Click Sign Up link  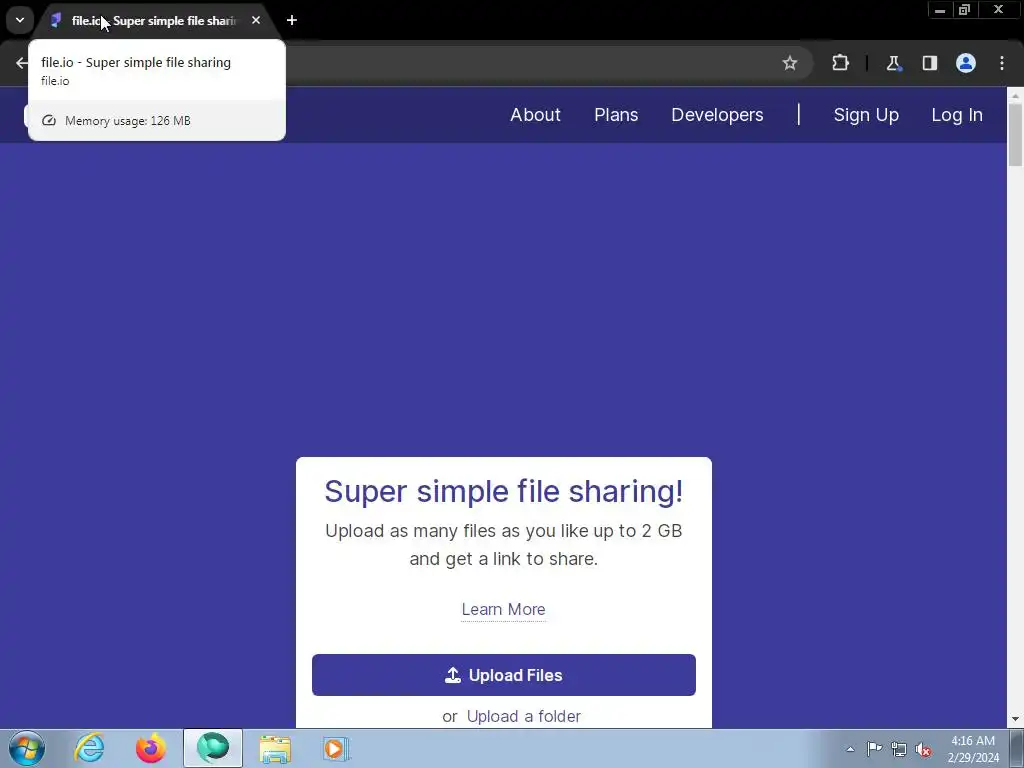(x=866, y=115)
